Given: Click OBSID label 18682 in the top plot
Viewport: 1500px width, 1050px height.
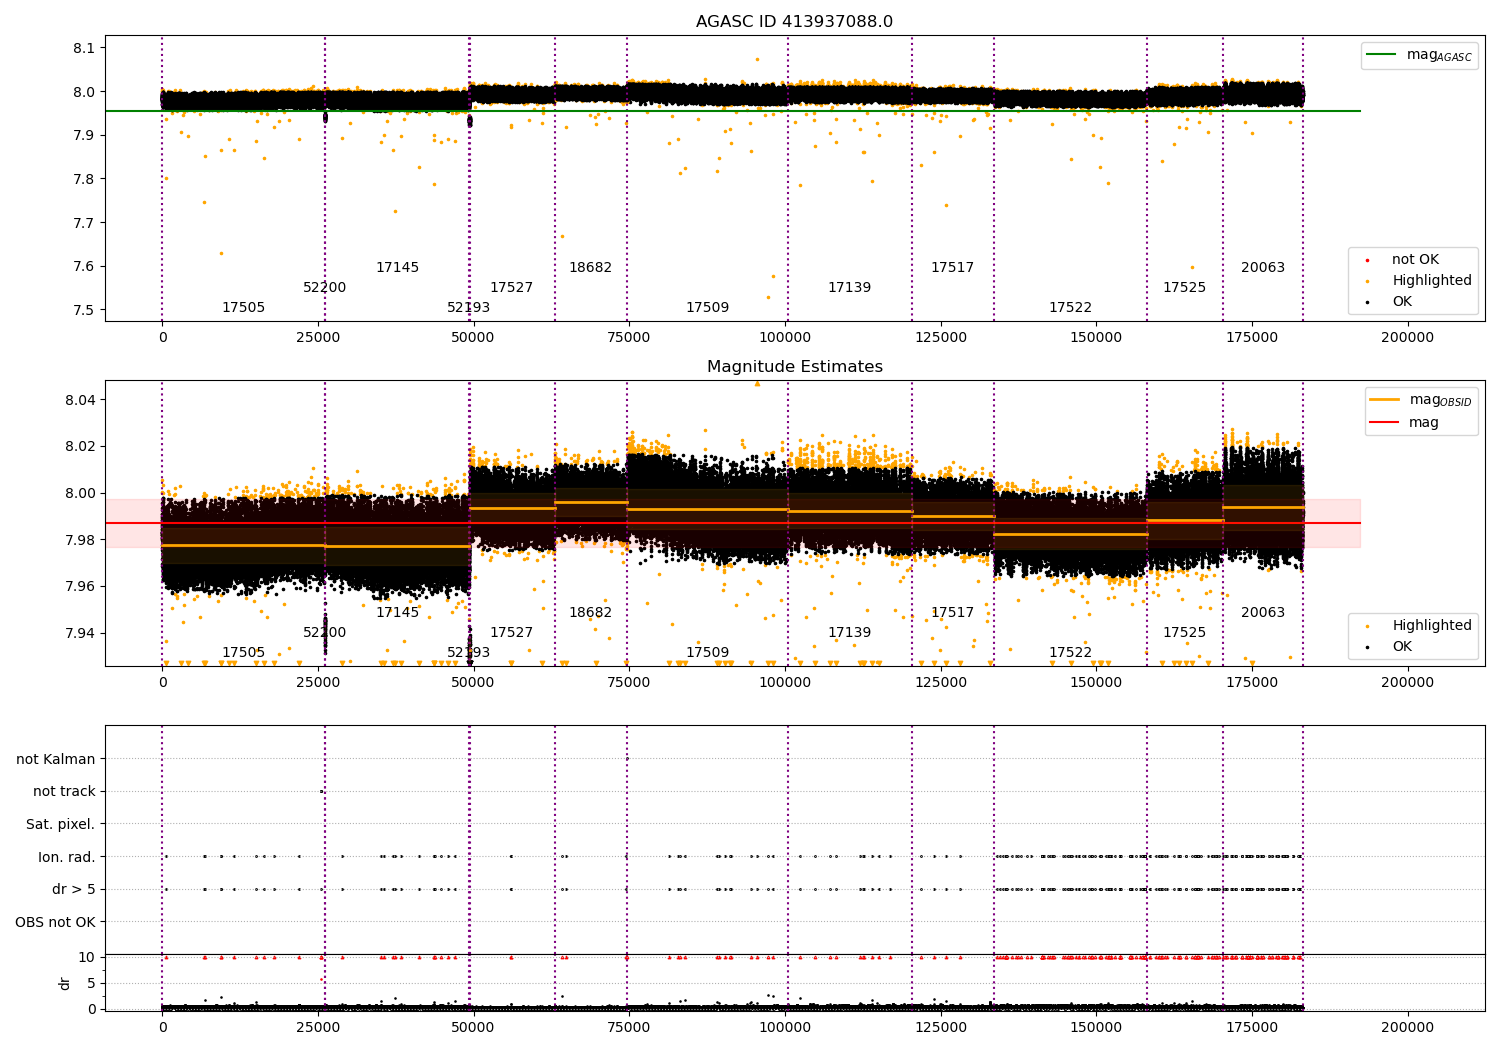Looking at the screenshot, I should [590, 268].
